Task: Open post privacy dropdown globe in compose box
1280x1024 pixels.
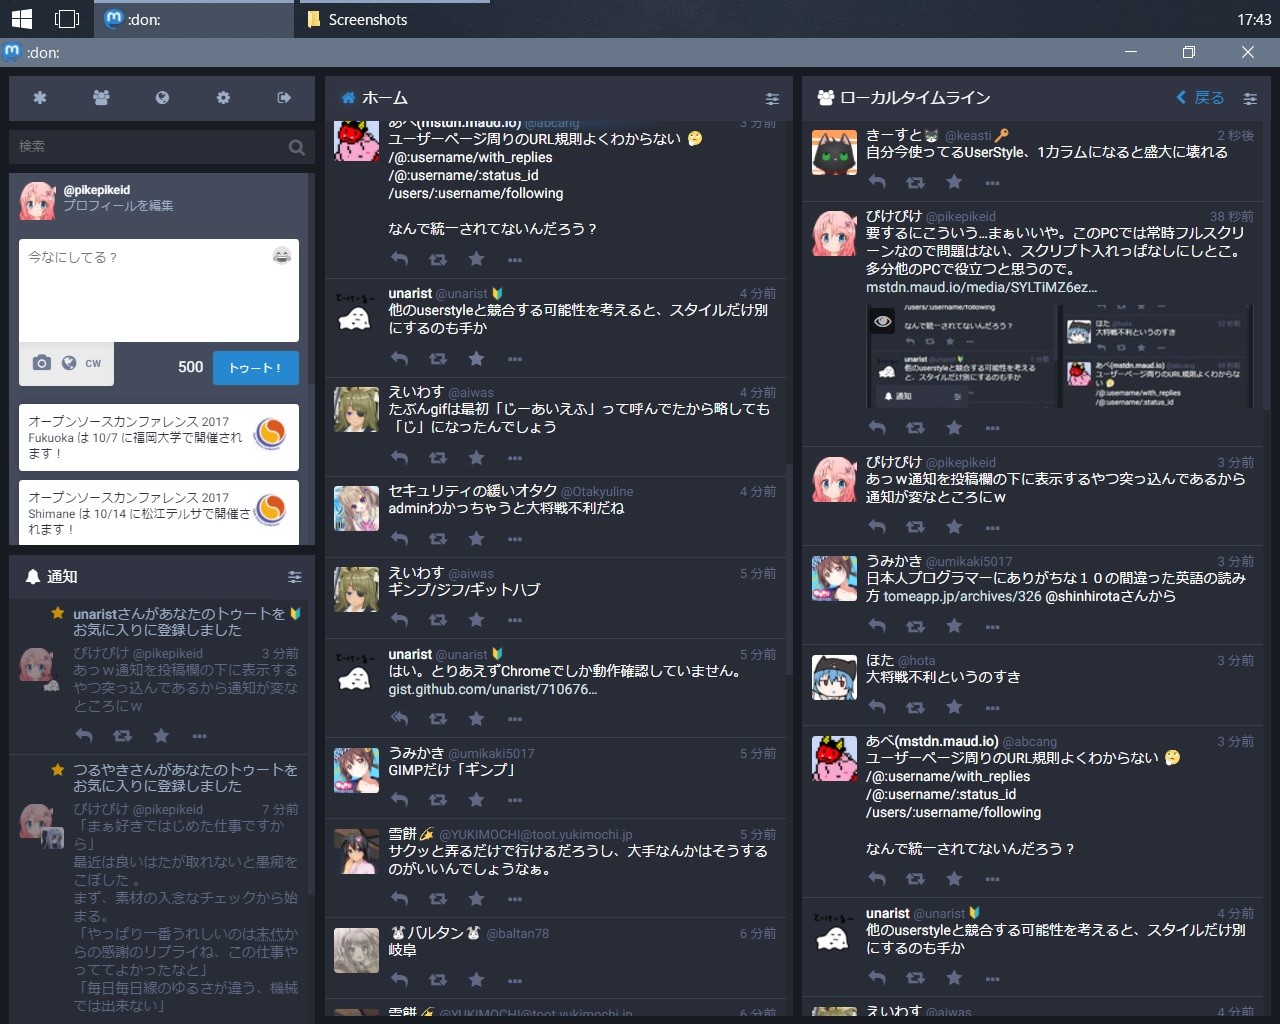Action: pos(69,363)
